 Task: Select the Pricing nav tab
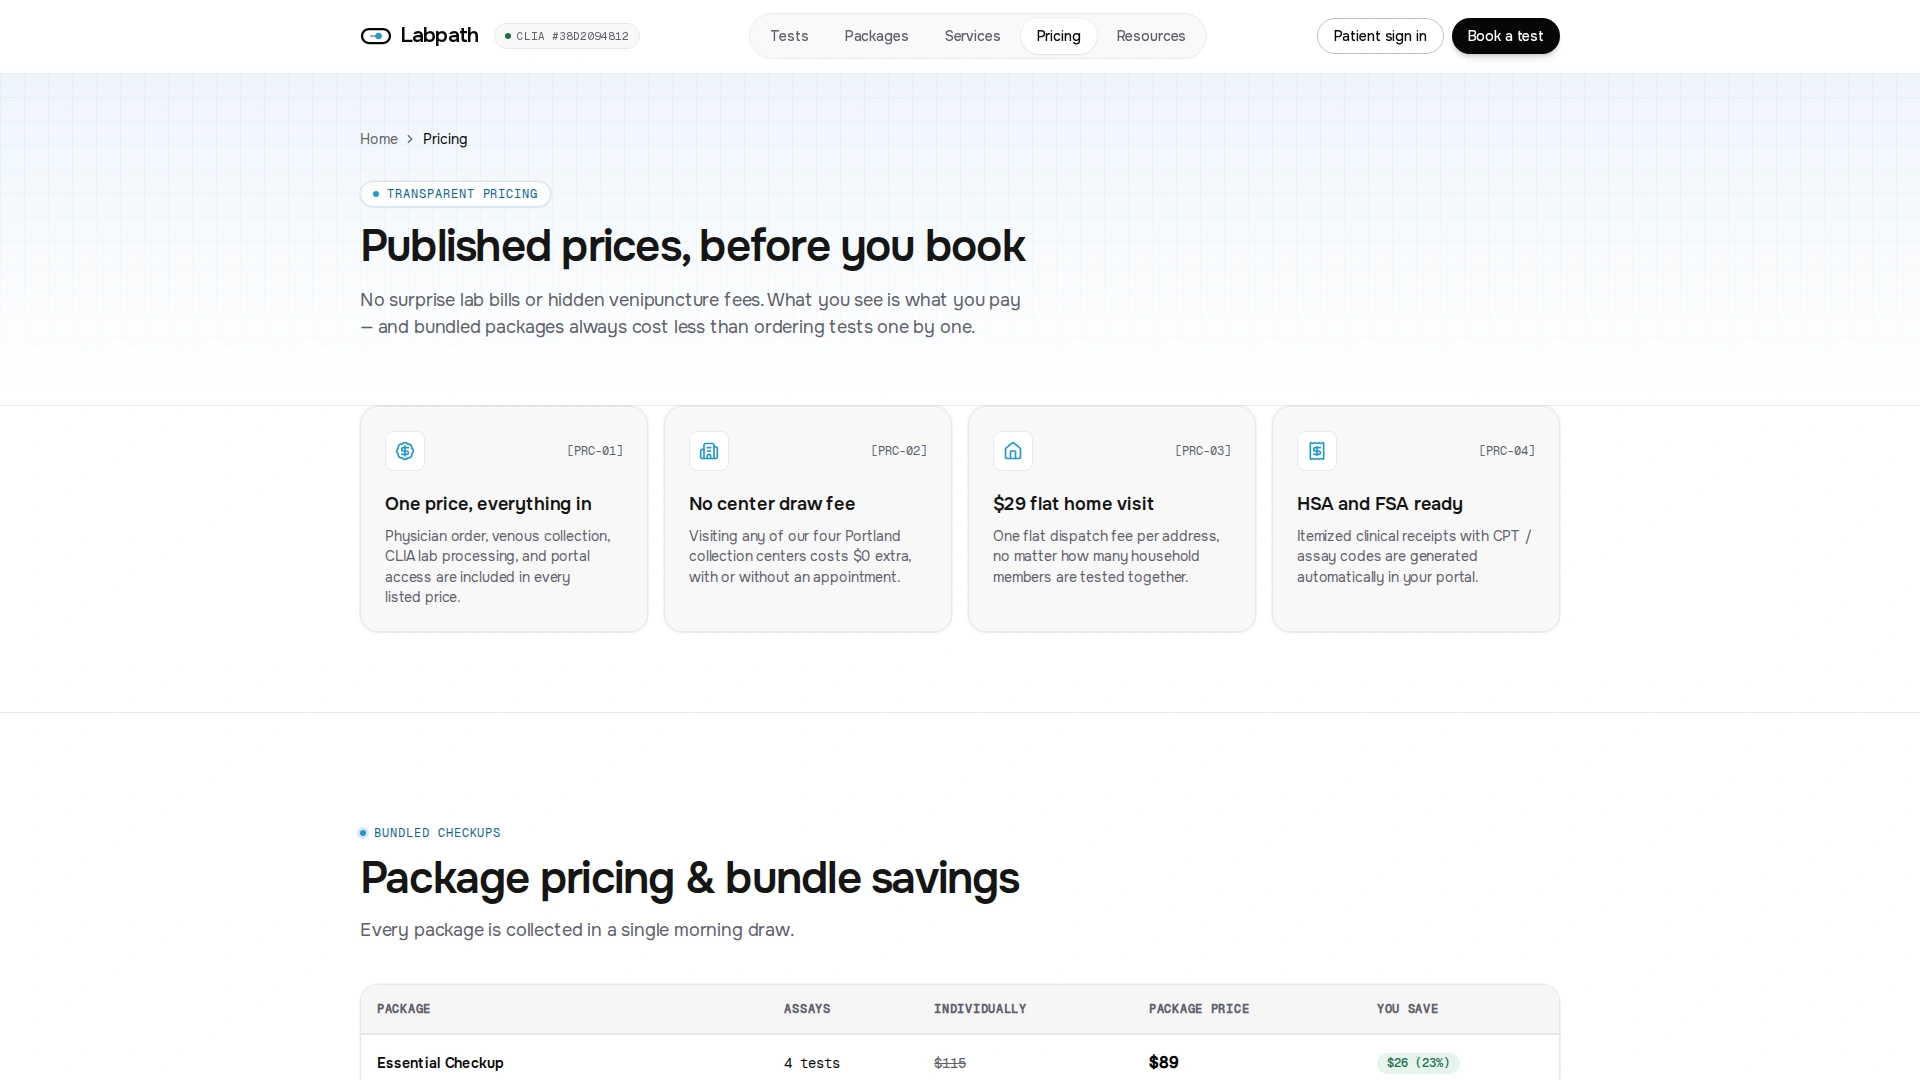[x=1058, y=36]
